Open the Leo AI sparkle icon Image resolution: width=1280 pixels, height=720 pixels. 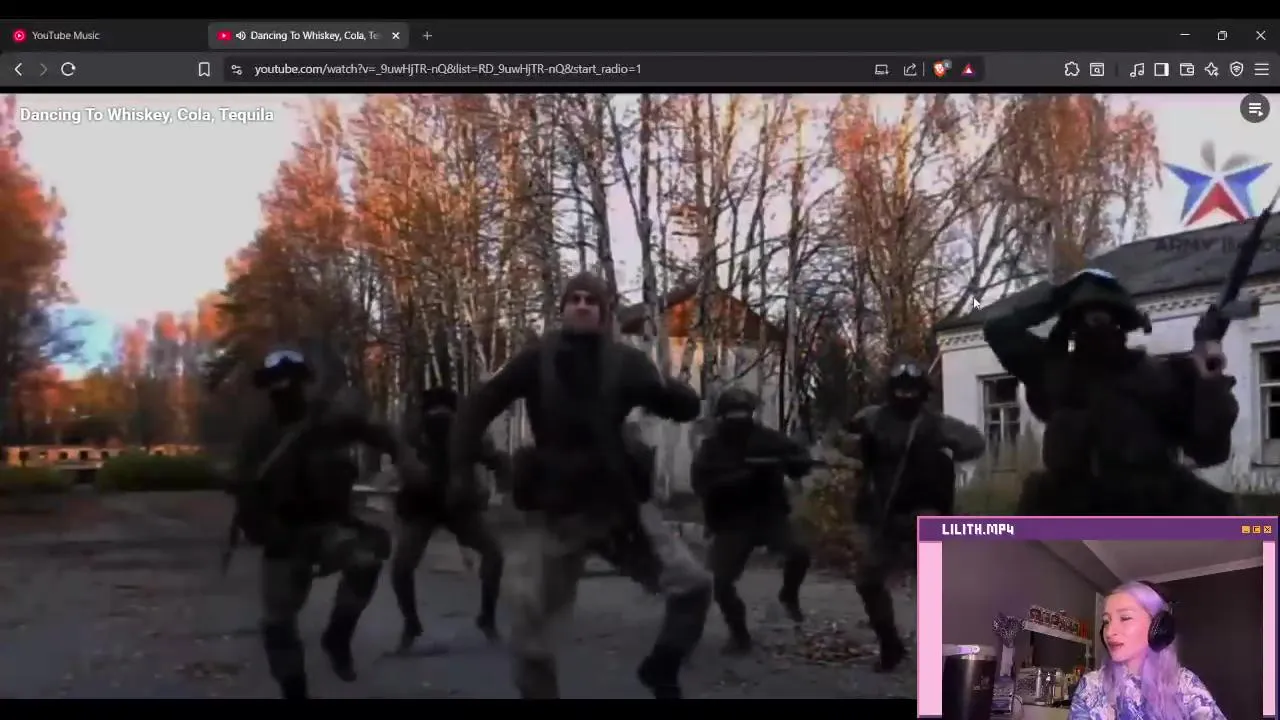[x=1212, y=69]
